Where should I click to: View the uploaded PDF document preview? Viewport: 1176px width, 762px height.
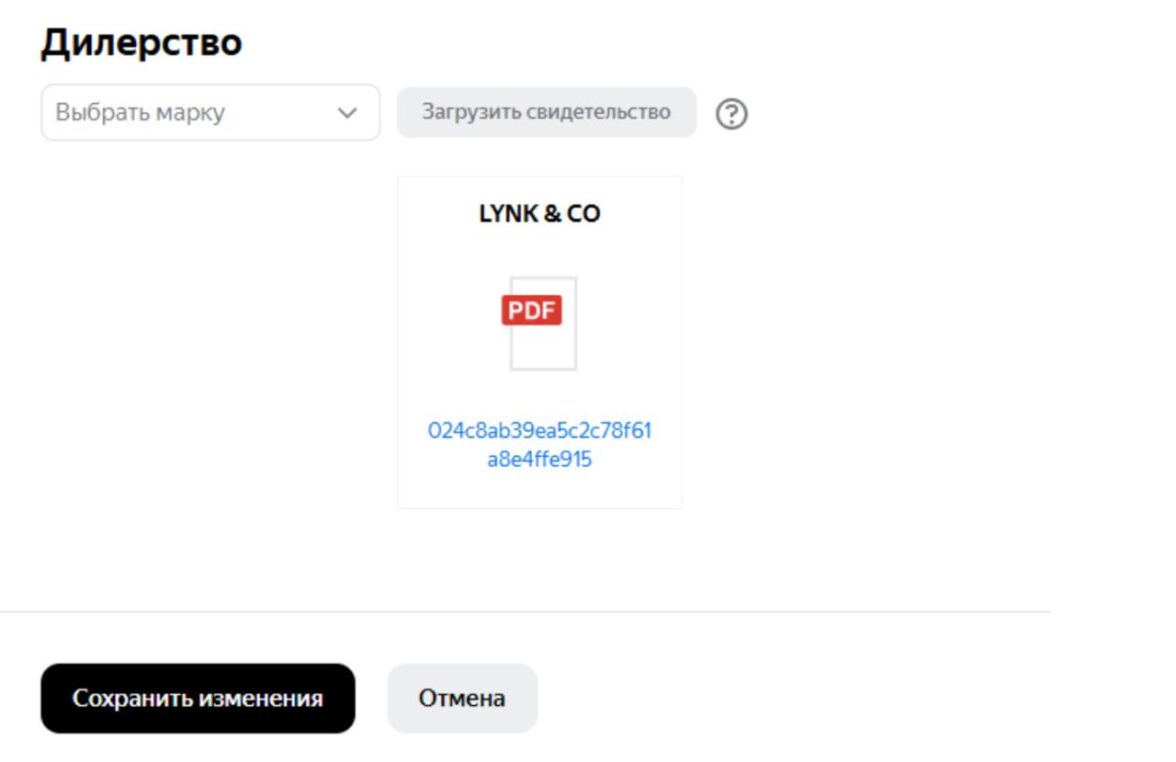tap(539, 323)
